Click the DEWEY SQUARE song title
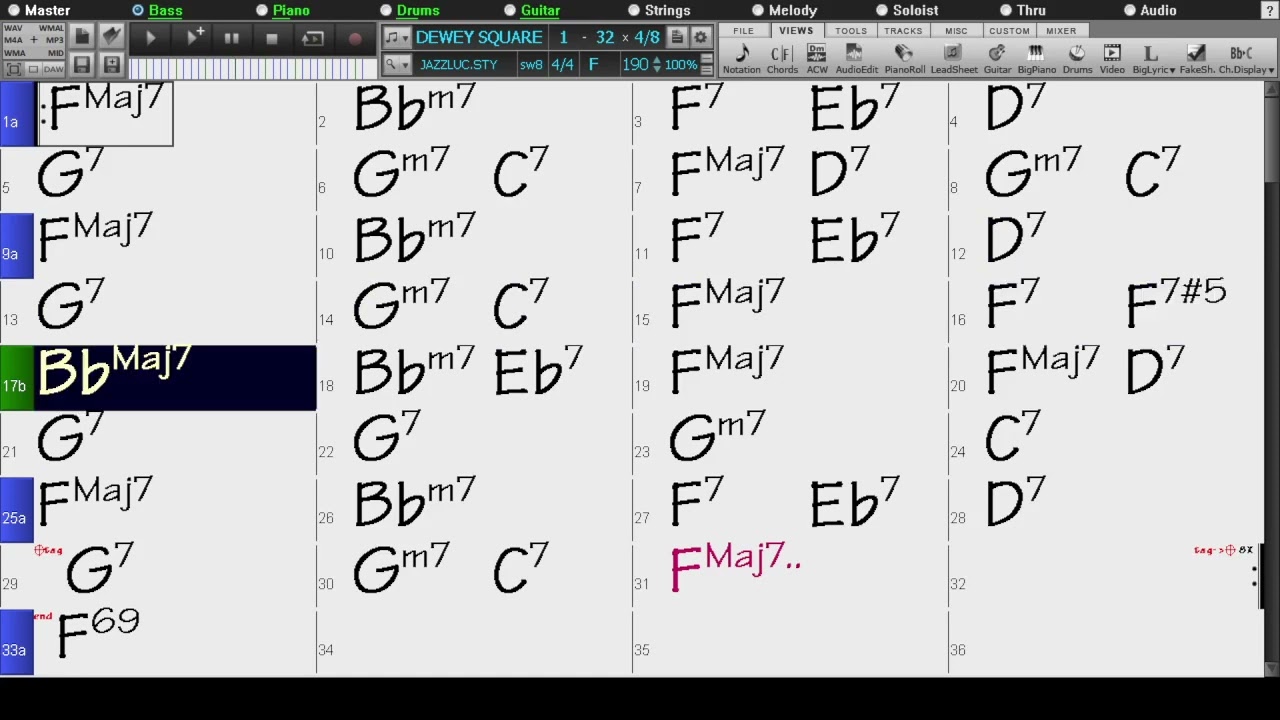 pos(479,37)
